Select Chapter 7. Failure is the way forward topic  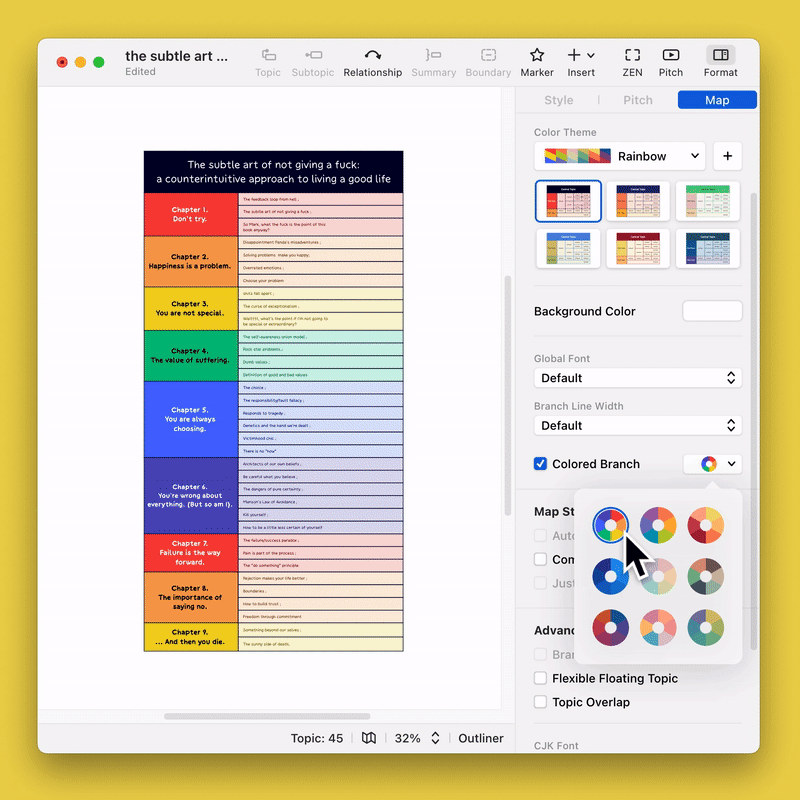[191, 553]
